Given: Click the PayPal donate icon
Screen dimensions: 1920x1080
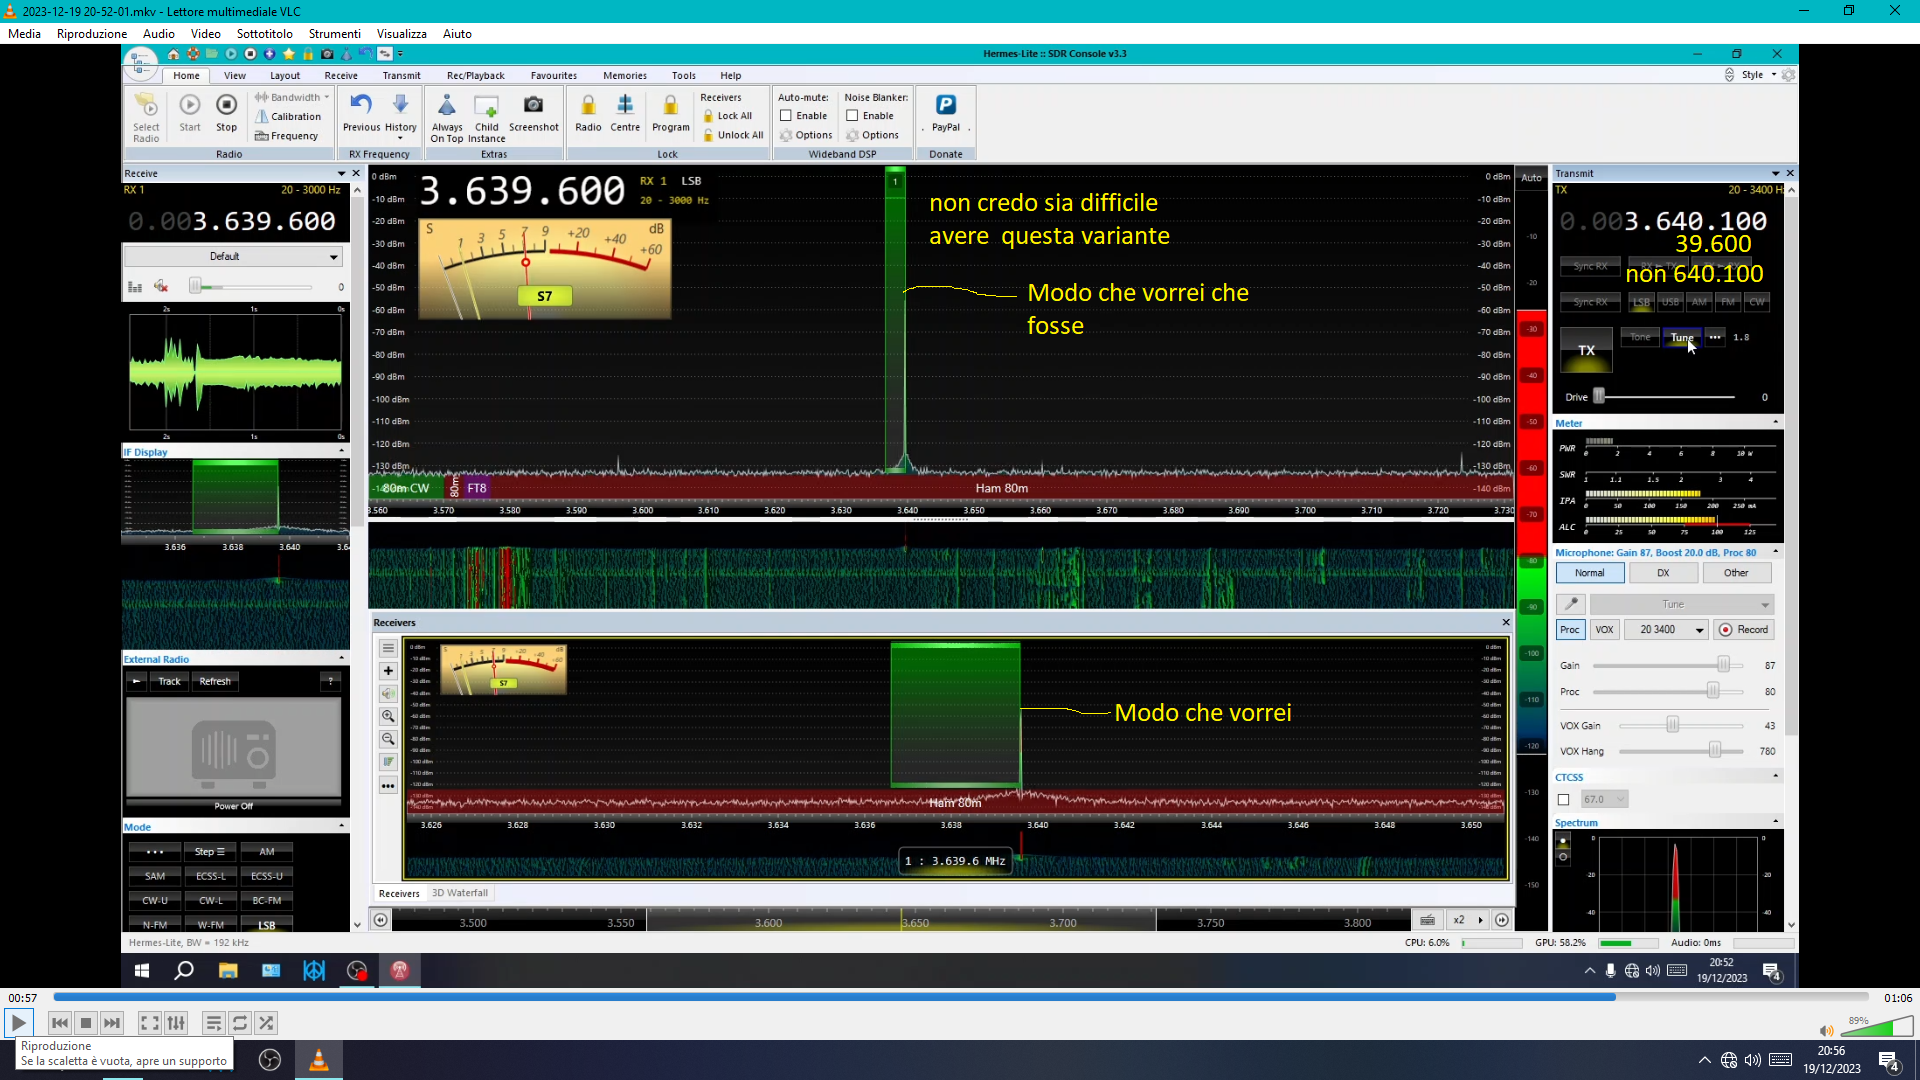Looking at the screenshot, I should click(945, 105).
